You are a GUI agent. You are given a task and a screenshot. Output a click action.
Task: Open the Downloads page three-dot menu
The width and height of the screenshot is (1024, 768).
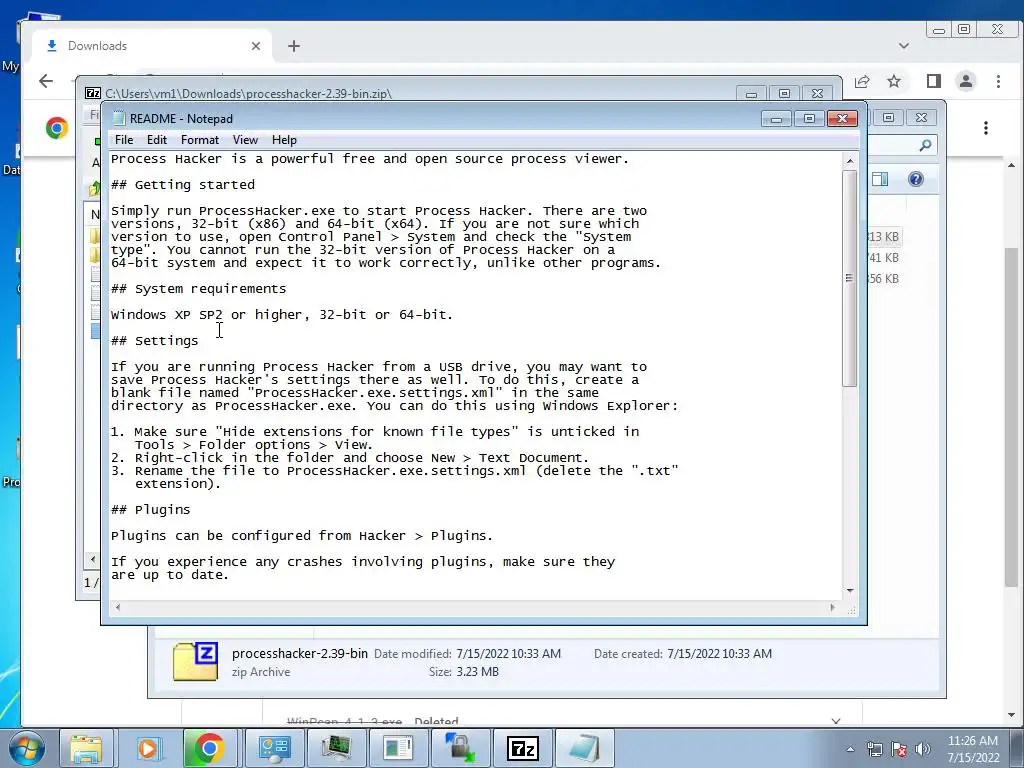coord(986,128)
